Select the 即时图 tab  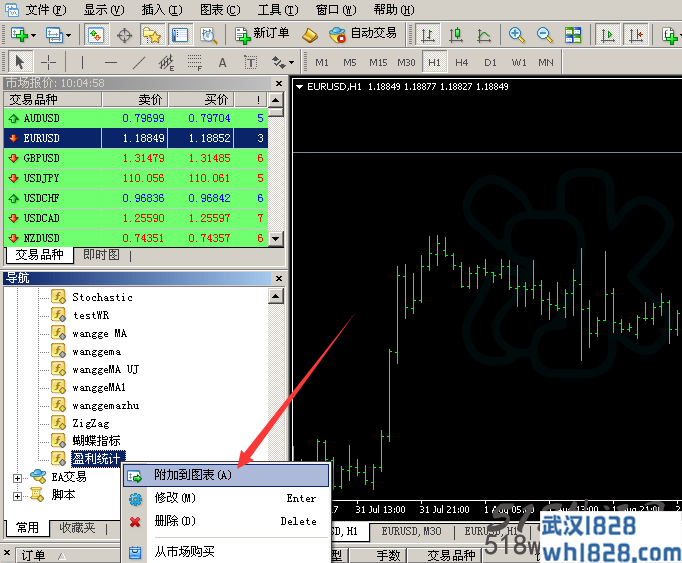tap(101, 255)
